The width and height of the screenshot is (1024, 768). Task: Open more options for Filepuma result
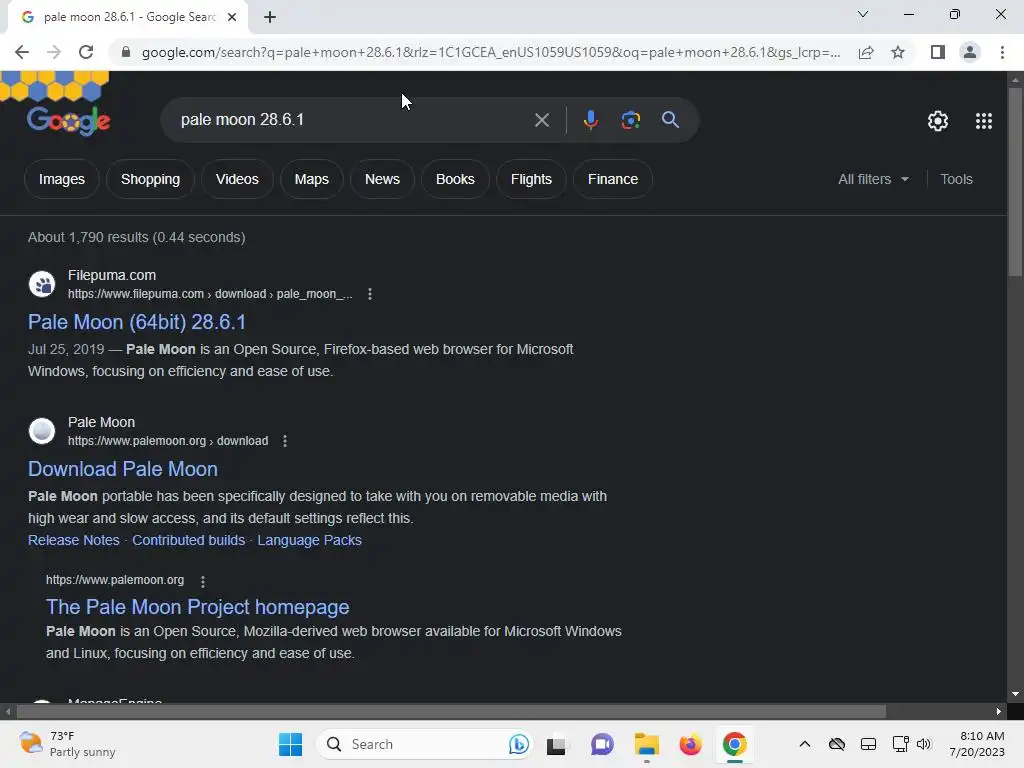[370, 294]
